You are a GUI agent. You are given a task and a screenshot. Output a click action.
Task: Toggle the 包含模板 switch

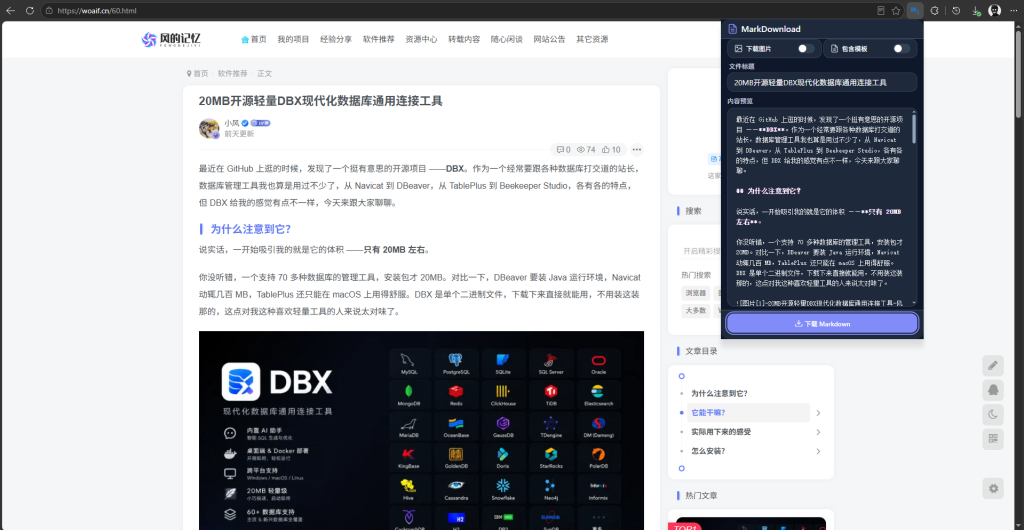tap(901, 48)
